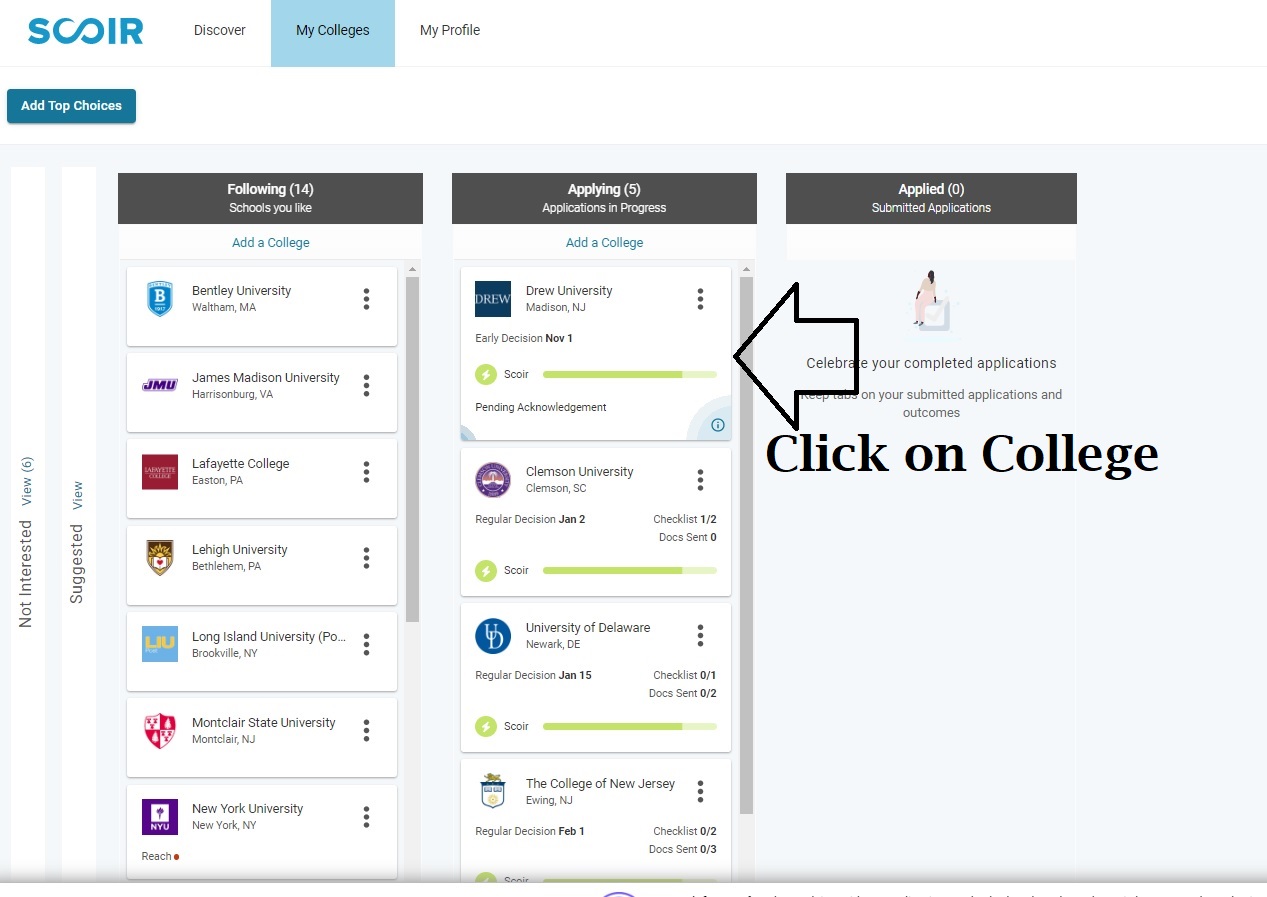
Task: Open the University of Delaware options menu
Action: coord(700,636)
